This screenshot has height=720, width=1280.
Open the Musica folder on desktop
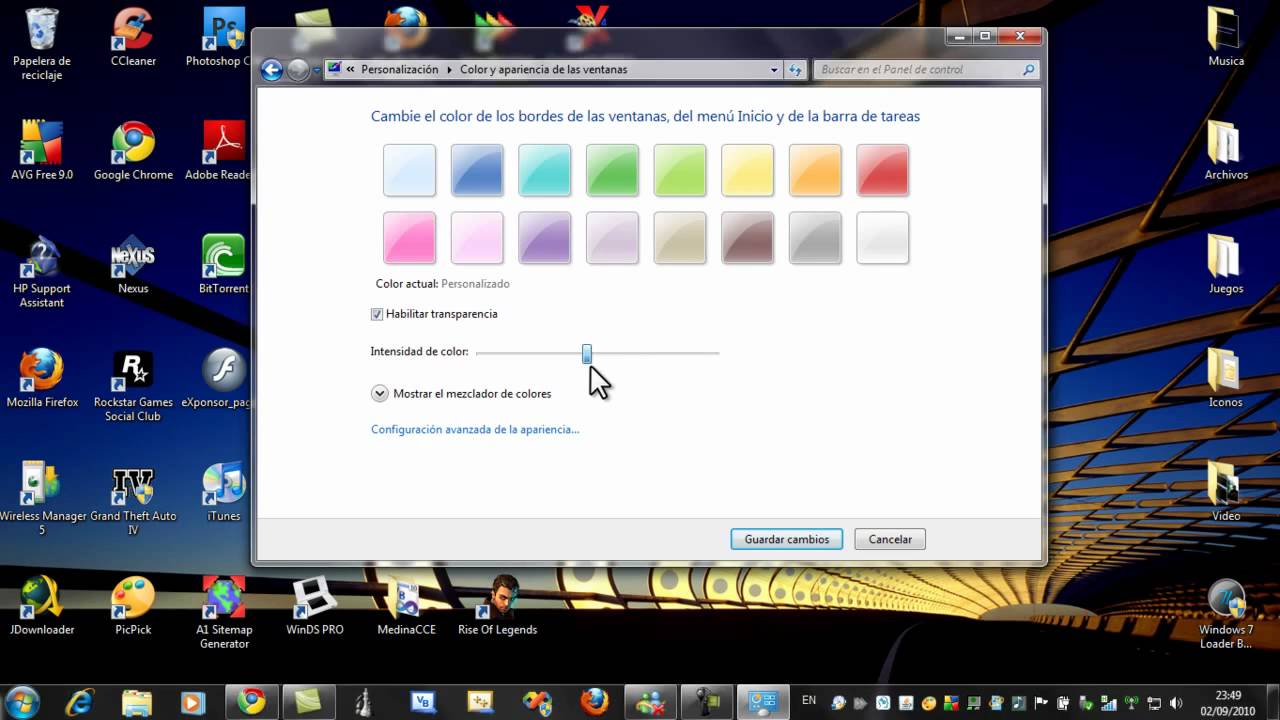click(1226, 38)
